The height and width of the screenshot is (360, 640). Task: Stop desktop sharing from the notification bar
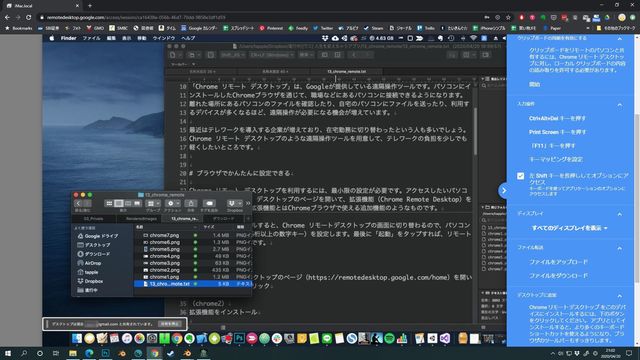pyautogui.click(x=170, y=324)
